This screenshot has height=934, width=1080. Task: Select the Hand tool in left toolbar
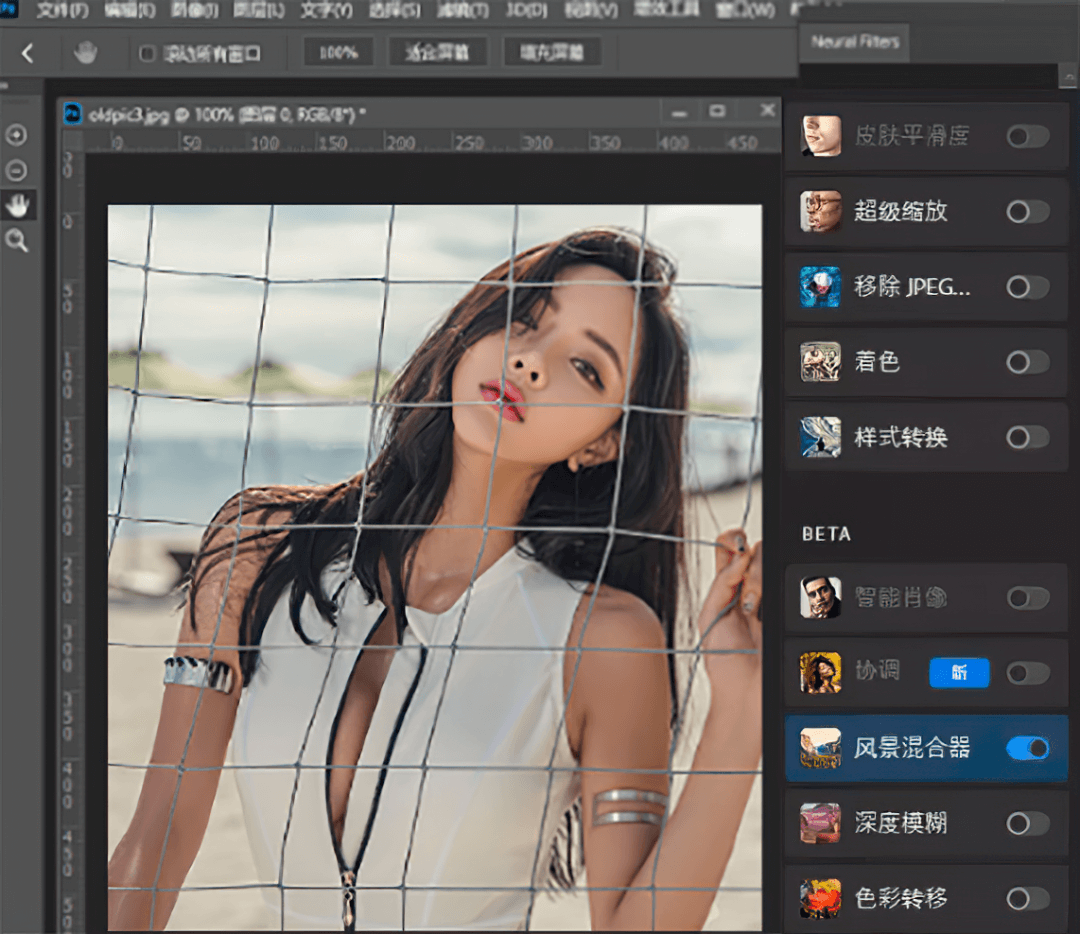[17, 205]
